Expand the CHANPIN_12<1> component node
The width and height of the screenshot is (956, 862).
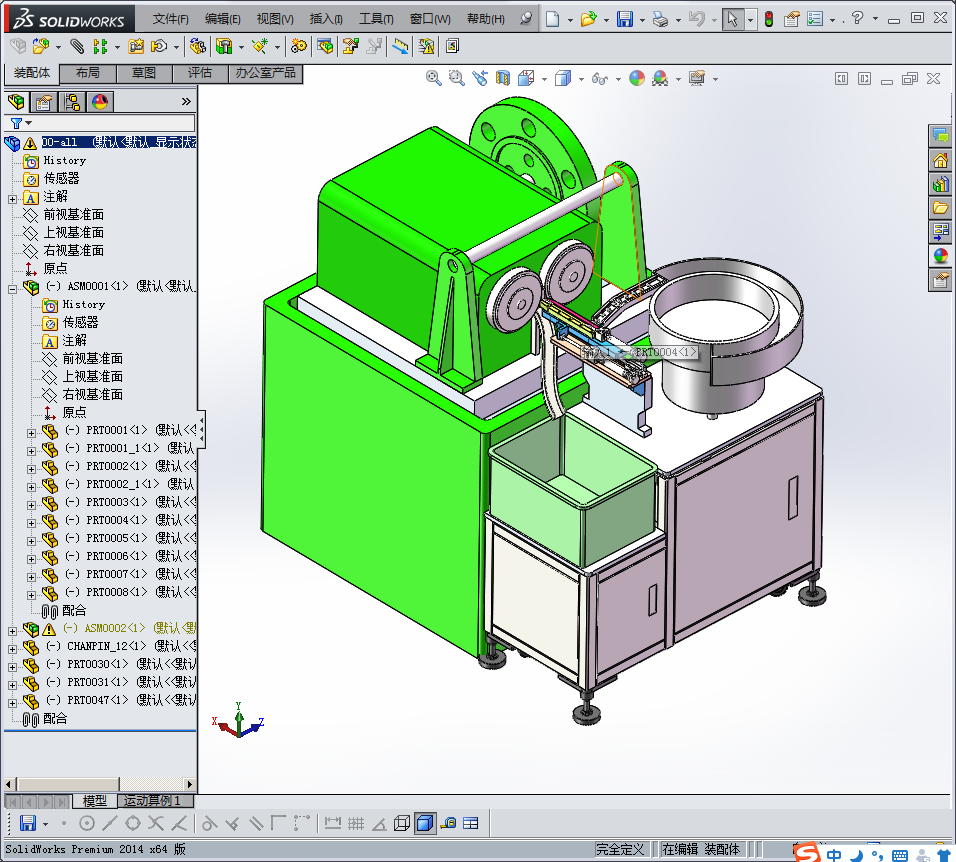click(x=12, y=649)
